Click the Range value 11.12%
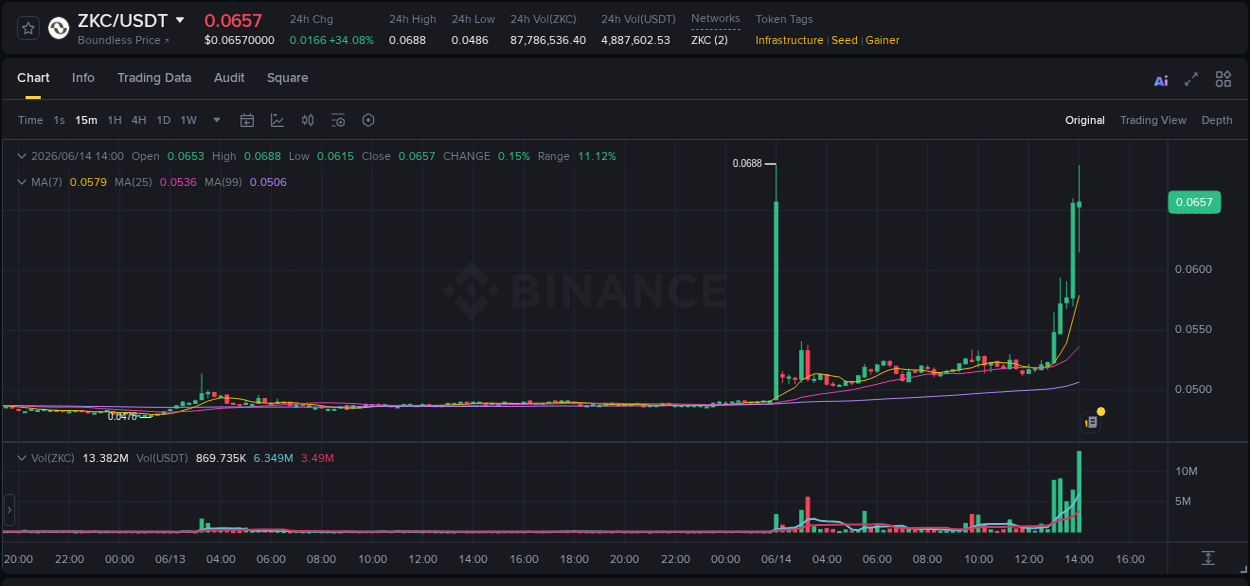The height and width of the screenshot is (586, 1250). coord(597,156)
